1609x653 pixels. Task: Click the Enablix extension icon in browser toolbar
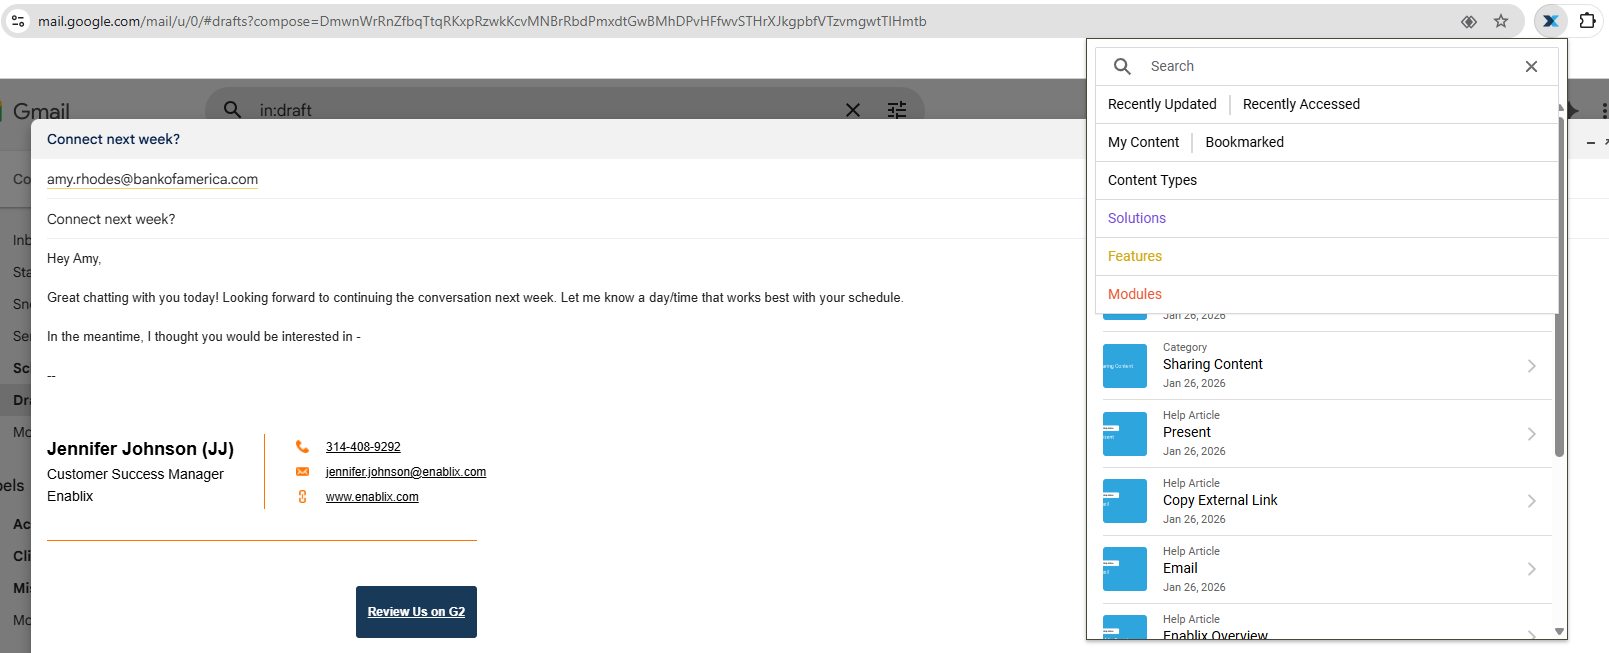[x=1550, y=21]
